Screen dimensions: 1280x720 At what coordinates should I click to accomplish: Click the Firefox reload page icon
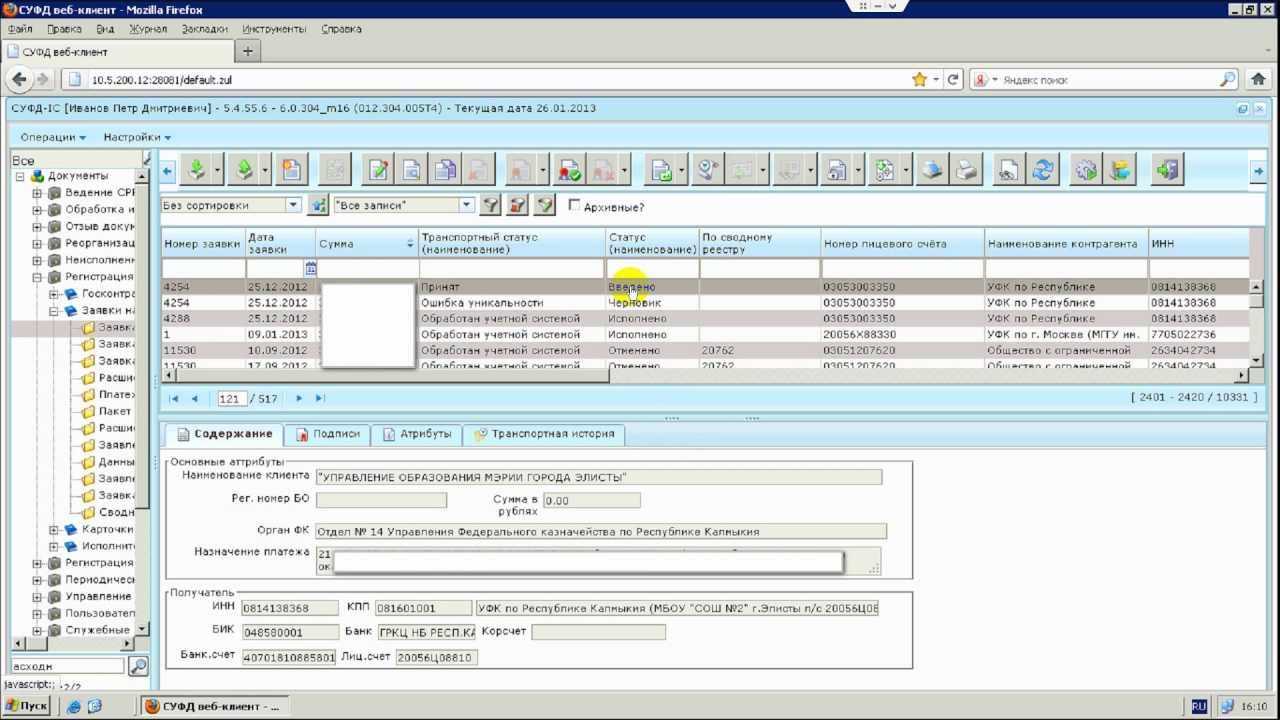pyautogui.click(x=953, y=79)
